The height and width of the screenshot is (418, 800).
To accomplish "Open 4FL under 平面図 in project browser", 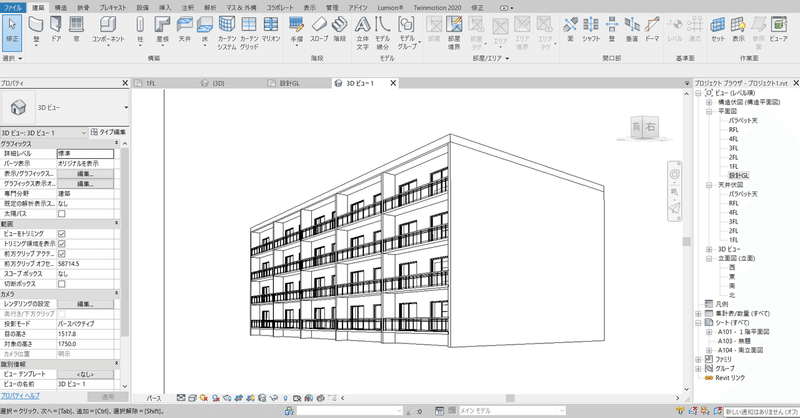I will coord(733,139).
